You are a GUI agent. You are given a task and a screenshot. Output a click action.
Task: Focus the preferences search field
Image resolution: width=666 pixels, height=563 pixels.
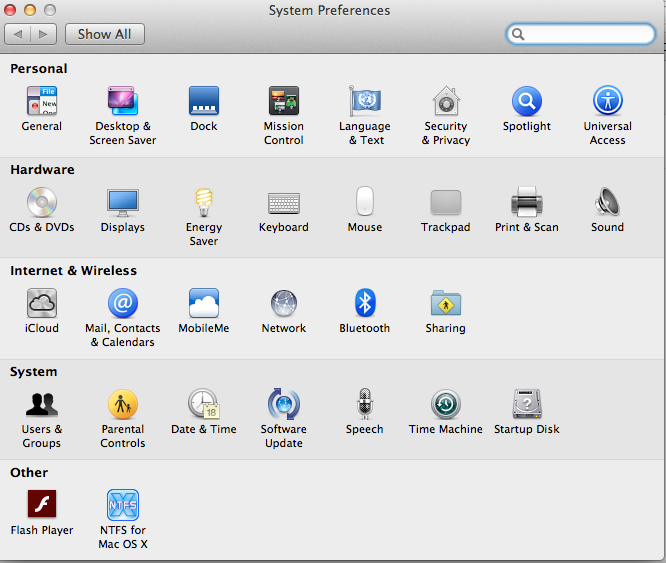click(x=581, y=34)
